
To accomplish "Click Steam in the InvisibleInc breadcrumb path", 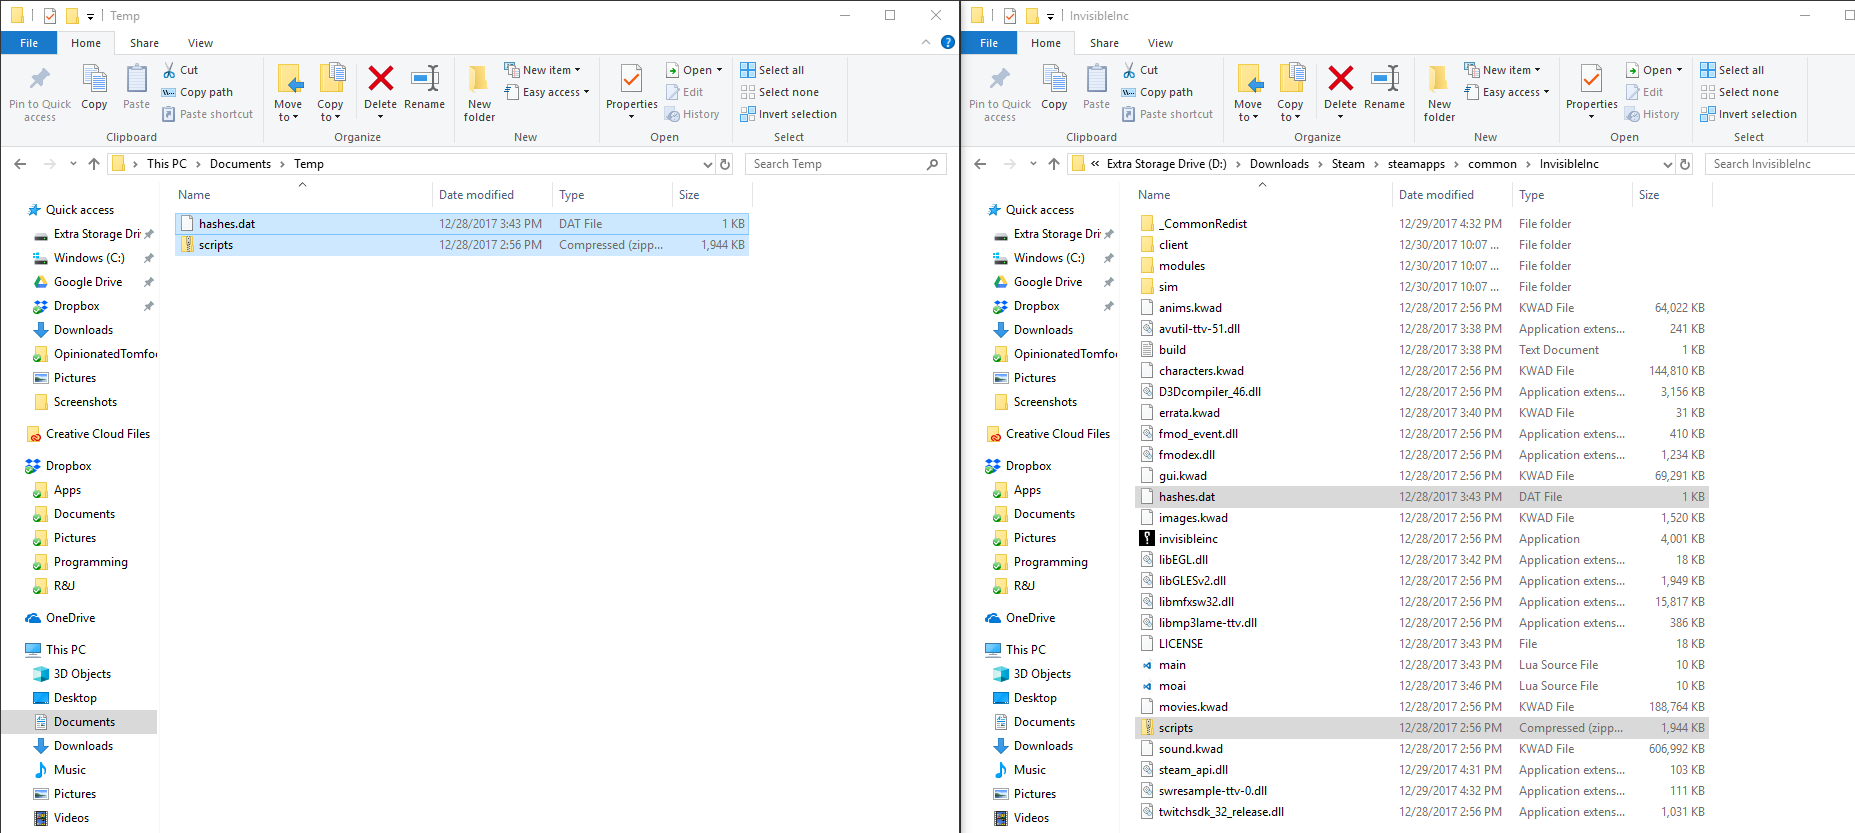I will [x=1347, y=164].
